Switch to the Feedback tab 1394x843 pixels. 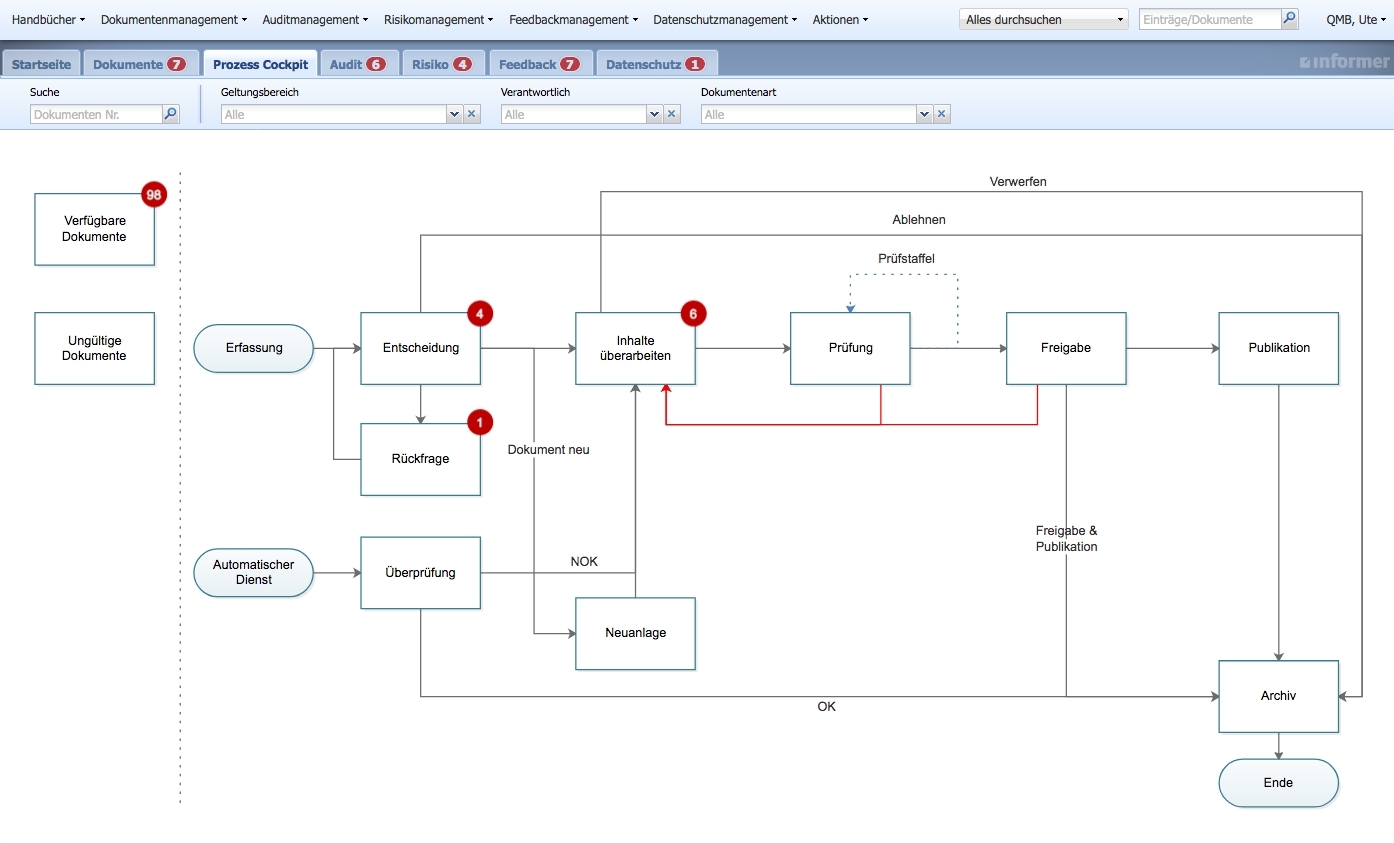coord(540,64)
